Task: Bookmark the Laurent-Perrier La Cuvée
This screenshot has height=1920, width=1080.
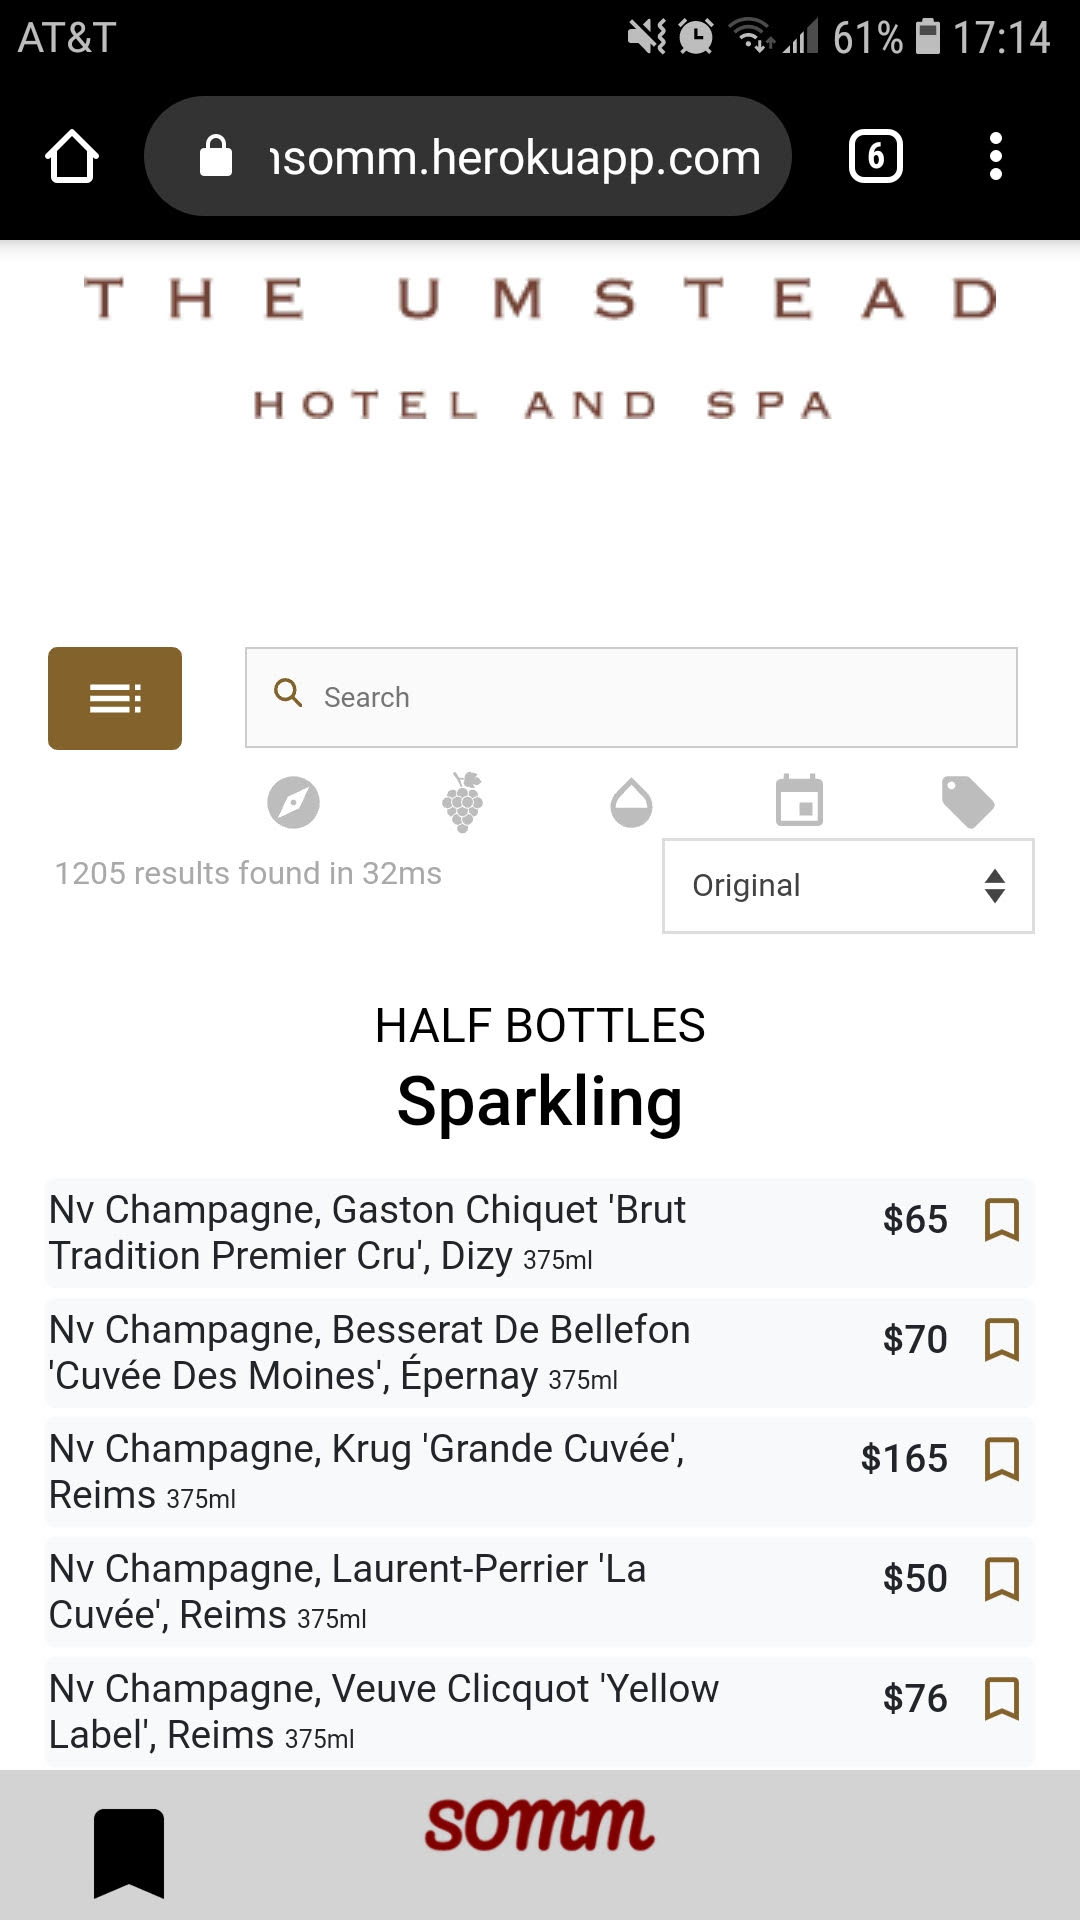Action: point(1002,1579)
